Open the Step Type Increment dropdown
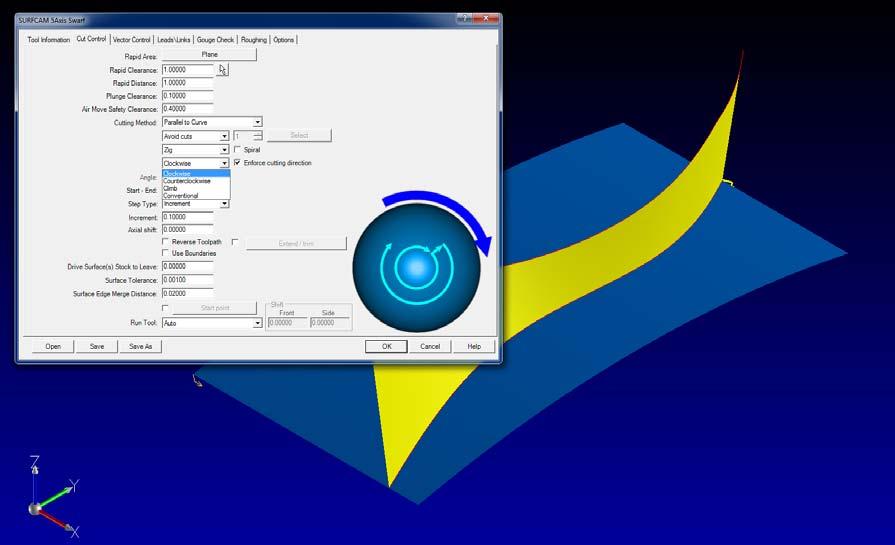This screenshot has height=545, width=895. (x=224, y=204)
